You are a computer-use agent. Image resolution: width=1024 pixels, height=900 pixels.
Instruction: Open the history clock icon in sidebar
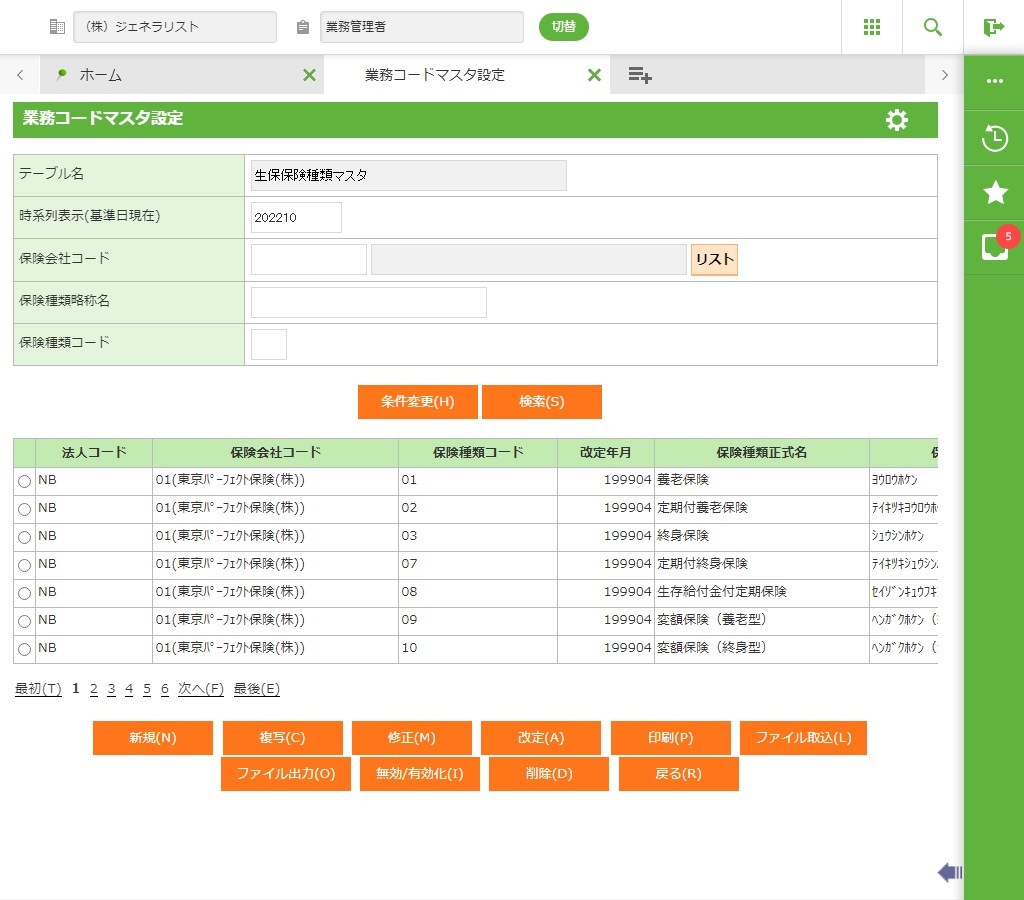[994, 138]
